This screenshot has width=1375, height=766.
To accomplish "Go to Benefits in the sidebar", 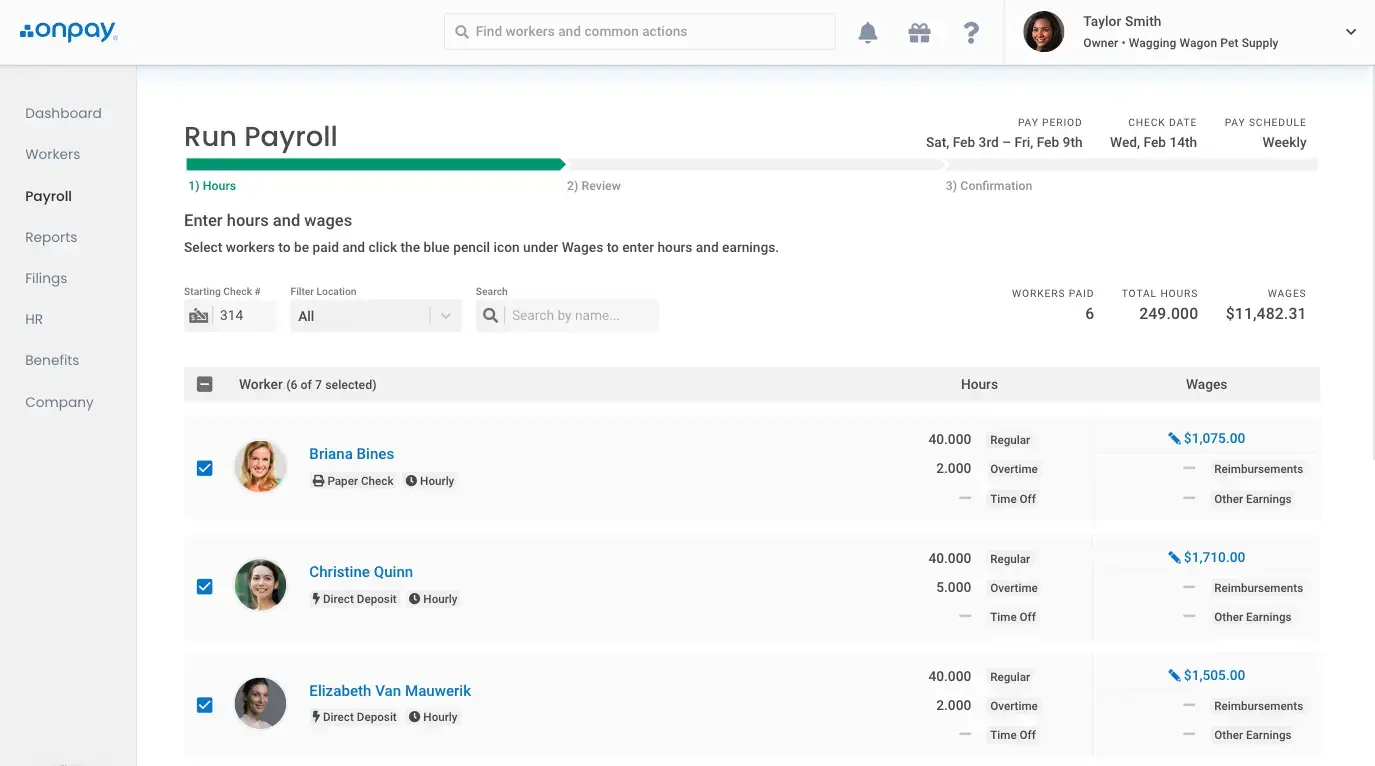I will coord(52,360).
